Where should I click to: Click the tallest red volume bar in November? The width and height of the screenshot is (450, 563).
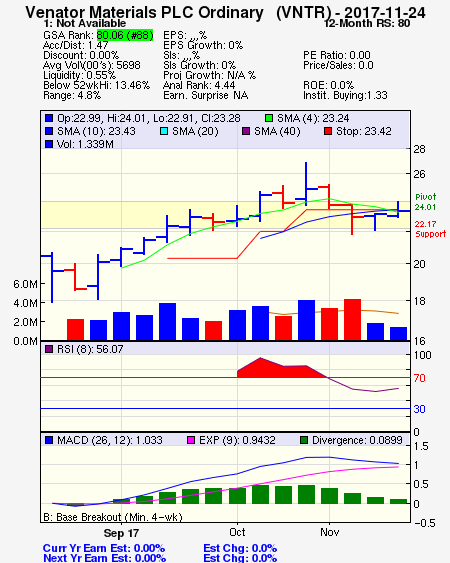pos(352,319)
